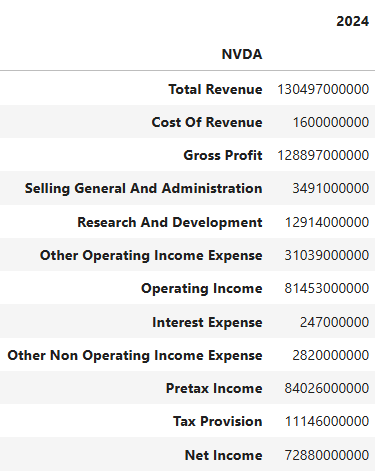This screenshot has width=375, height=473.
Task: Click the value 84026000000
Action: (x=327, y=388)
